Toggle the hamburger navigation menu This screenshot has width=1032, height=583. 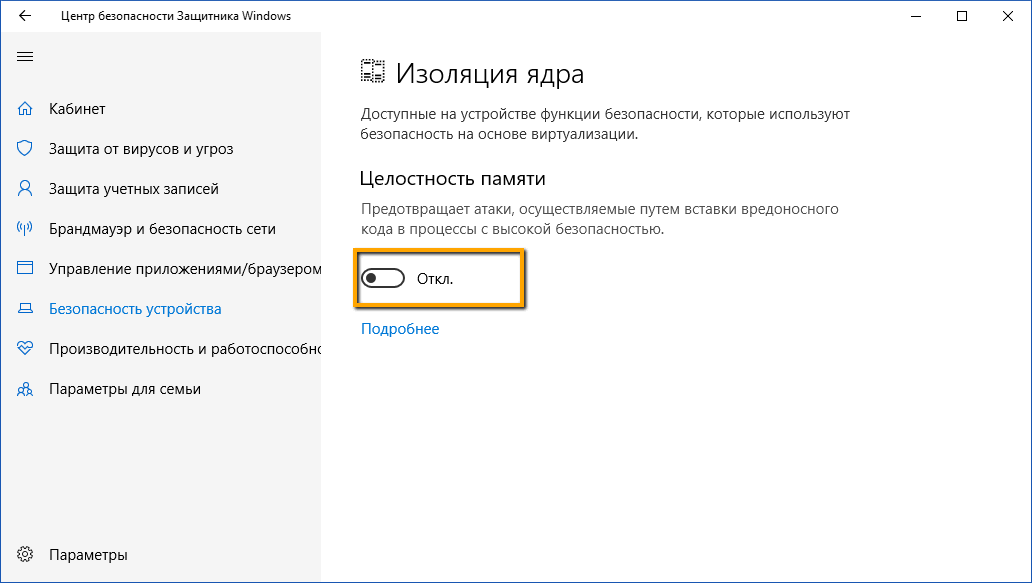point(25,56)
